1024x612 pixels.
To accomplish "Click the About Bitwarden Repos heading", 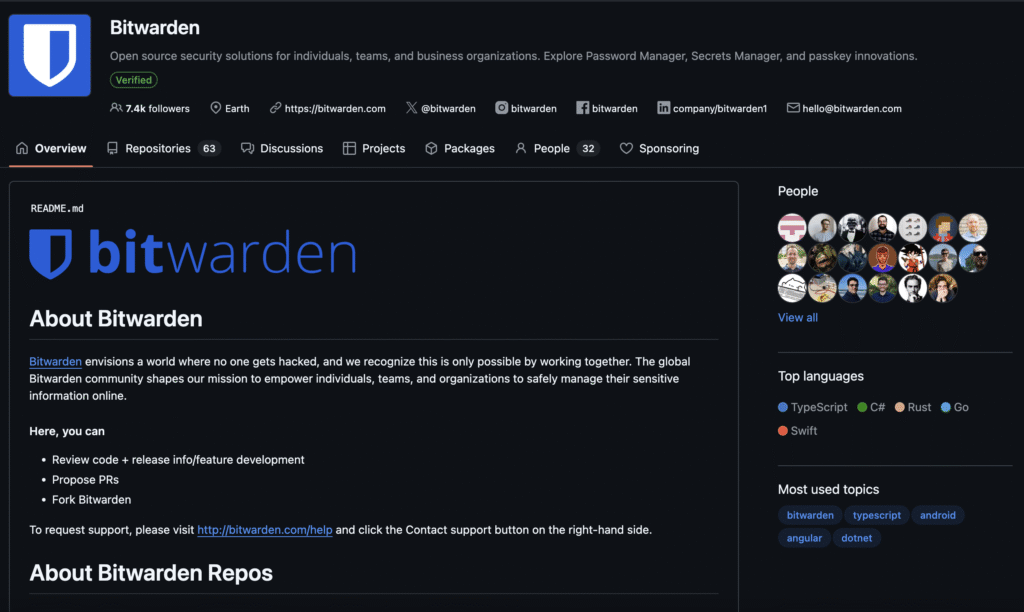I will [x=151, y=573].
